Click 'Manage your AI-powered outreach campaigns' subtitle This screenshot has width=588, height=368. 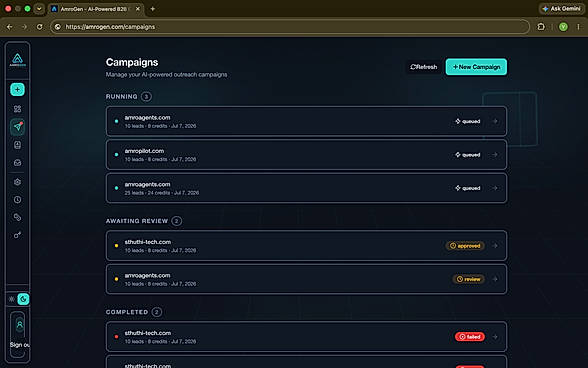click(166, 75)
